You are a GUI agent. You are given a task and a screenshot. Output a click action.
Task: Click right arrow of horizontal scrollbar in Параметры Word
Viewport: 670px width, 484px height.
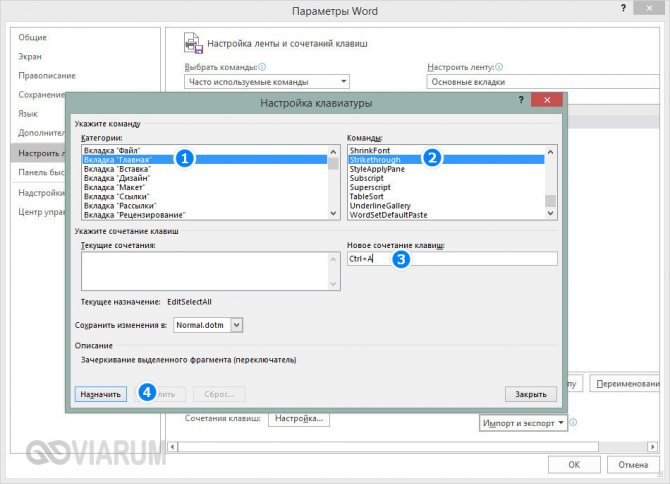(x=652, y=447)
